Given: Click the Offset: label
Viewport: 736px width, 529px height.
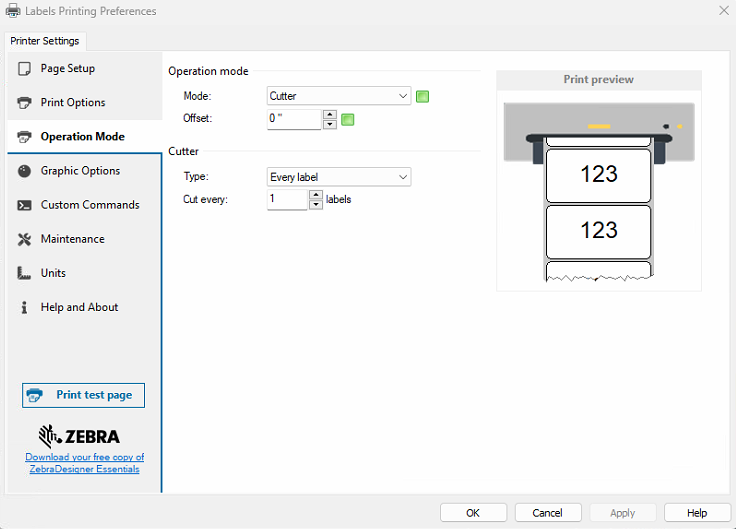Looking at the screenshot, I should 198,118.
